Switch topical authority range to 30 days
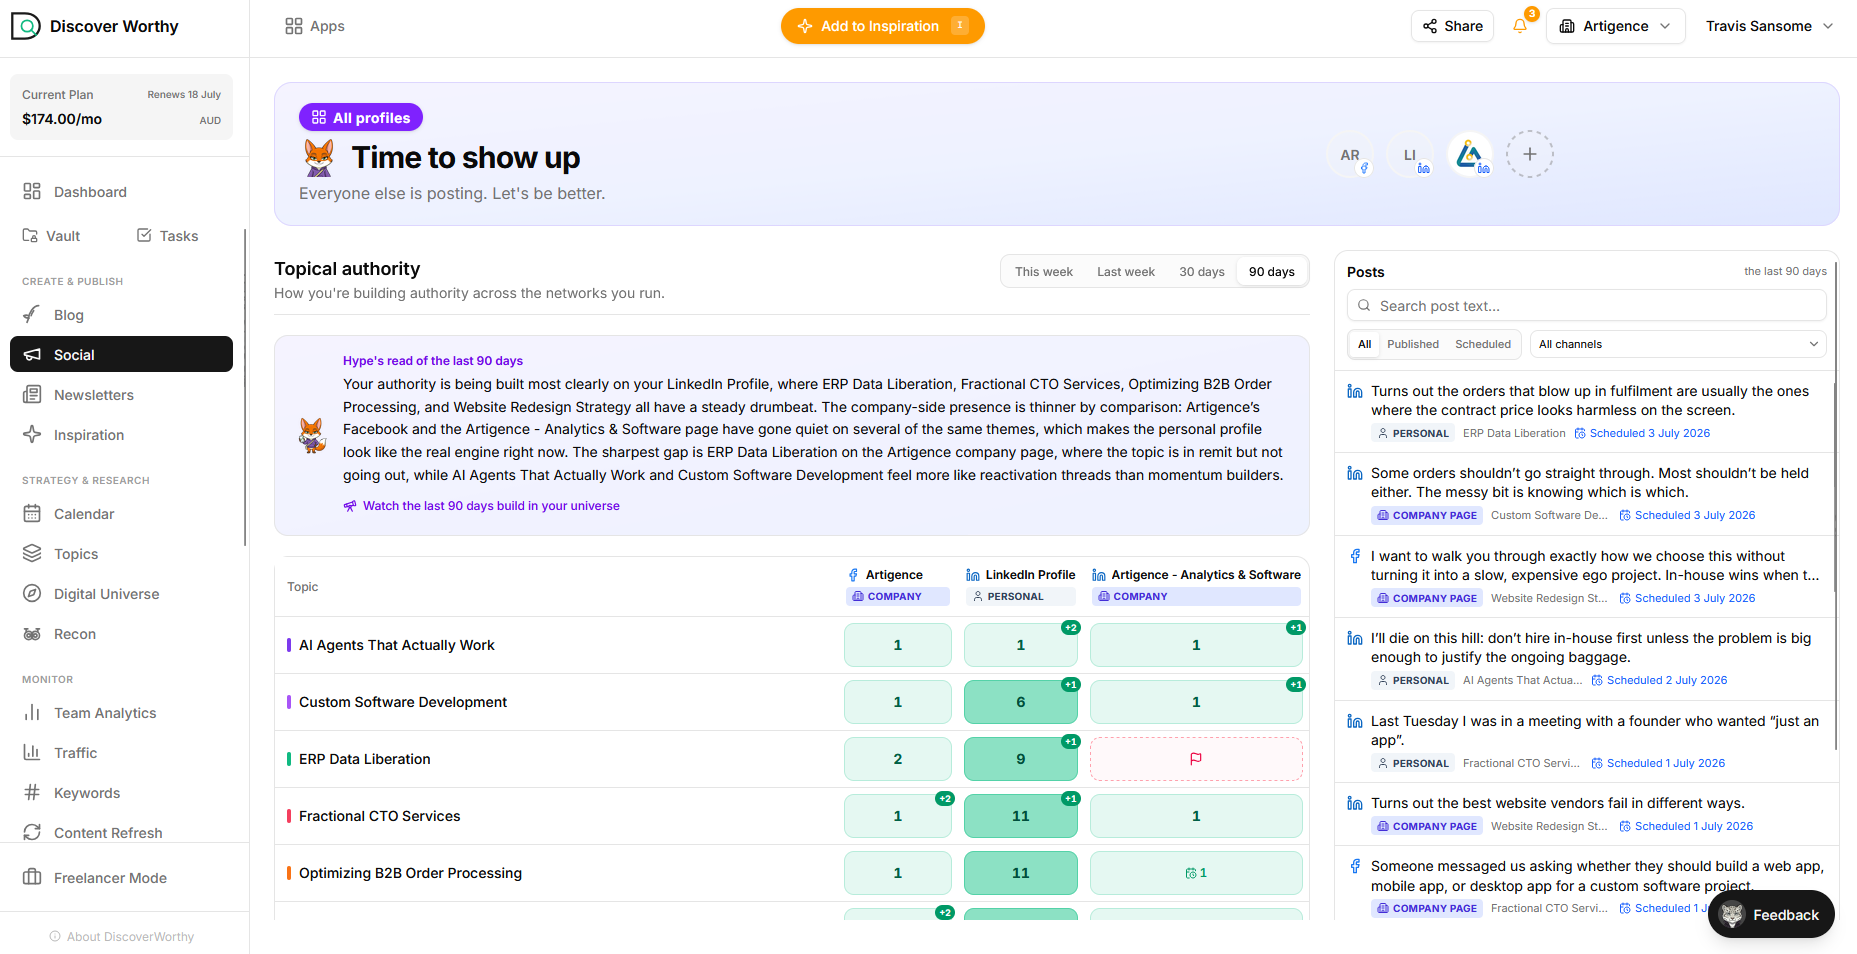Viewport: 1857px width, 954px height. click(1202, 272)
